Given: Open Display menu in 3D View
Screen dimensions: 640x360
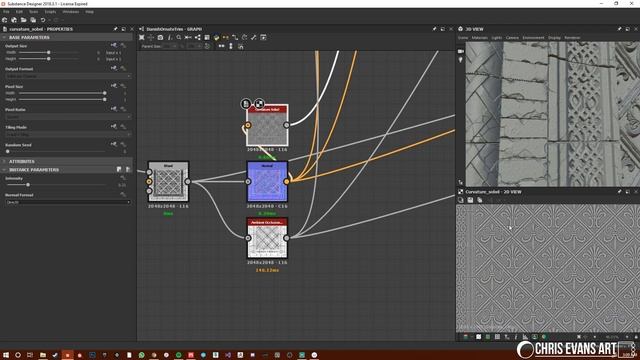Looking at the screenshot, I should click(554, 38).
